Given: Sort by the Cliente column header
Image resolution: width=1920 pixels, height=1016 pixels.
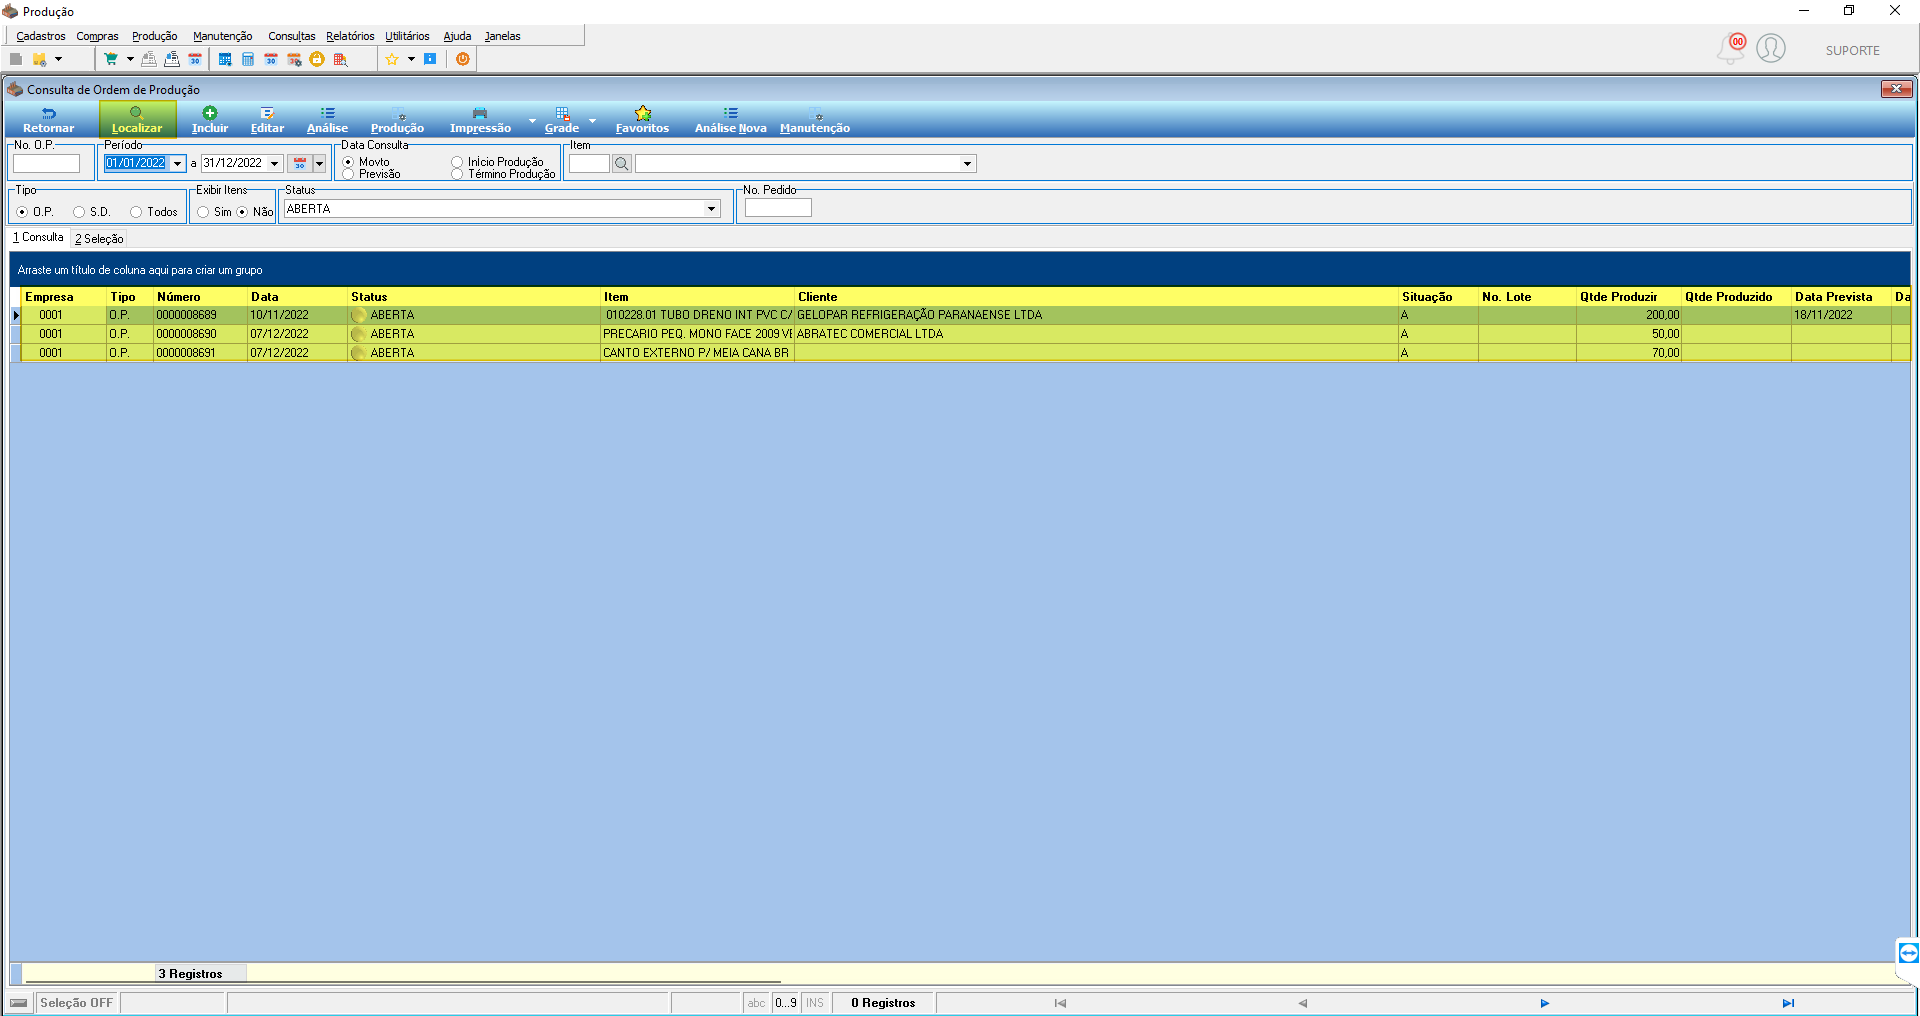Looking at the screenshot, I should 1096,297.
